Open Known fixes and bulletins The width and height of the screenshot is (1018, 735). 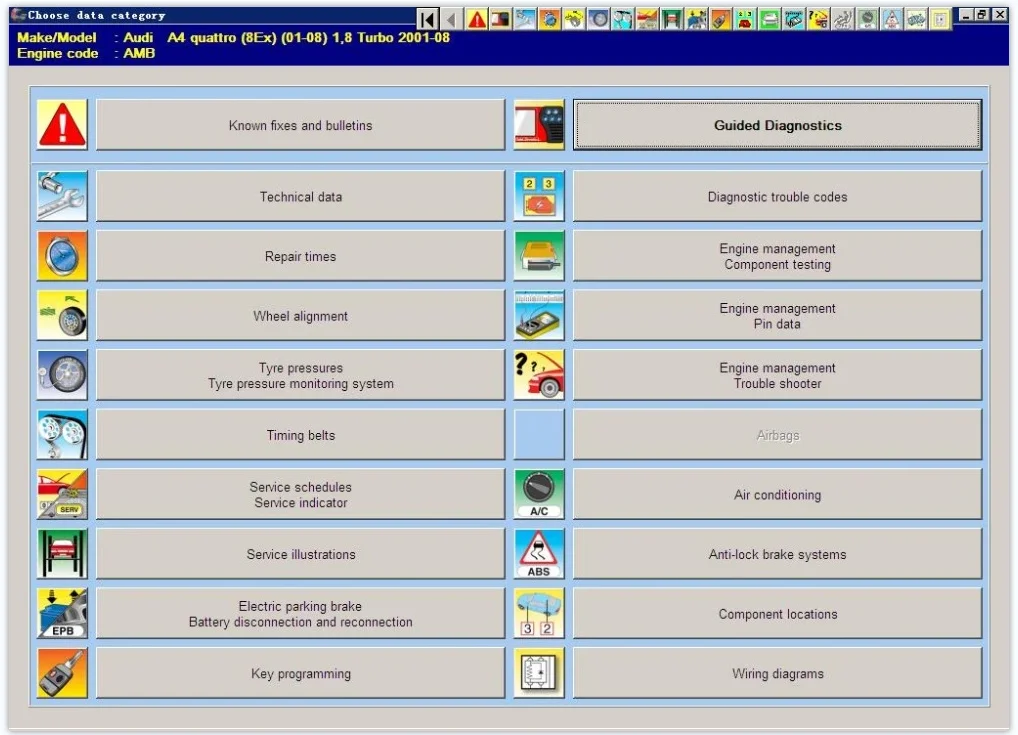[301, 125]
